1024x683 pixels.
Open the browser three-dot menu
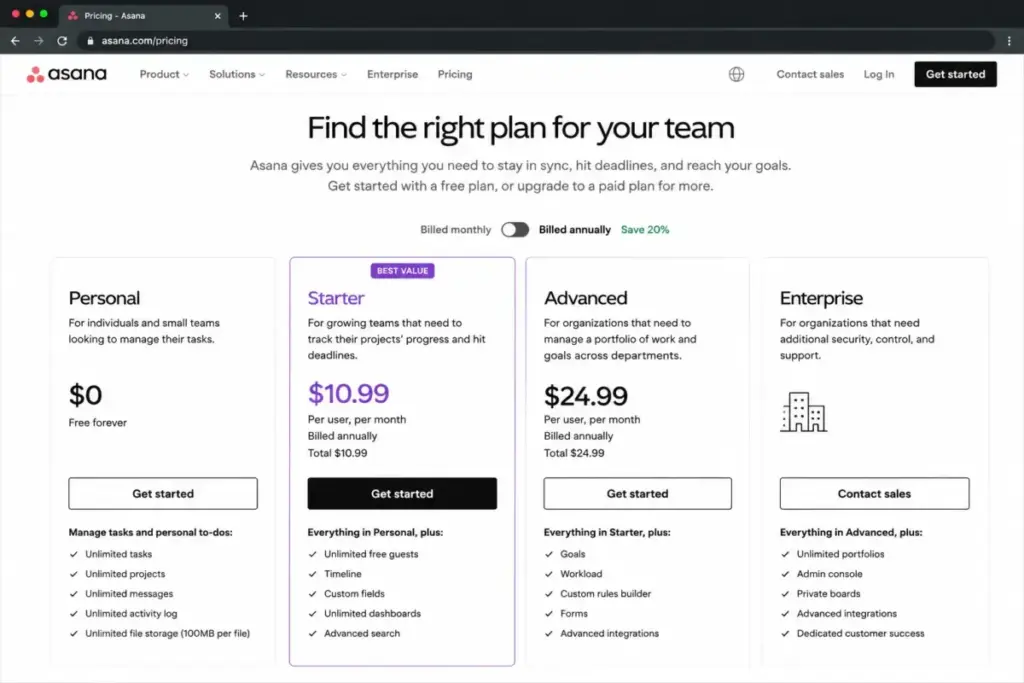pyautogui.click(x=1009, y=40)
